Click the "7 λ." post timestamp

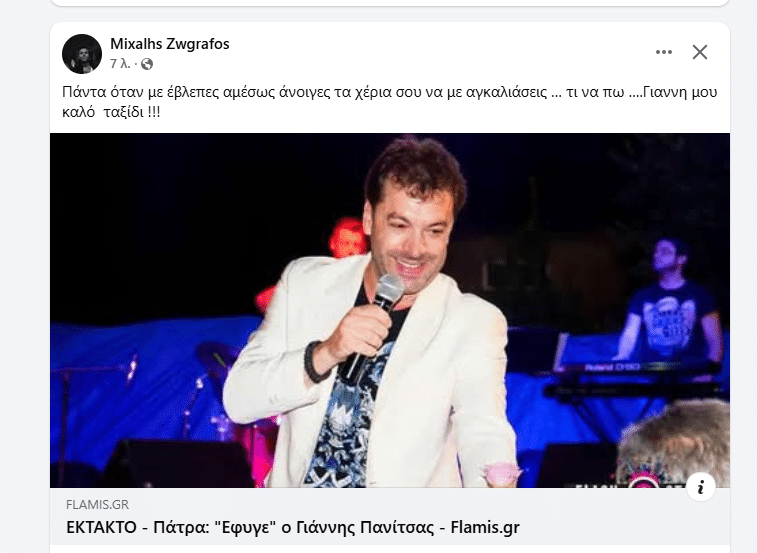click(x=120, y=64)
